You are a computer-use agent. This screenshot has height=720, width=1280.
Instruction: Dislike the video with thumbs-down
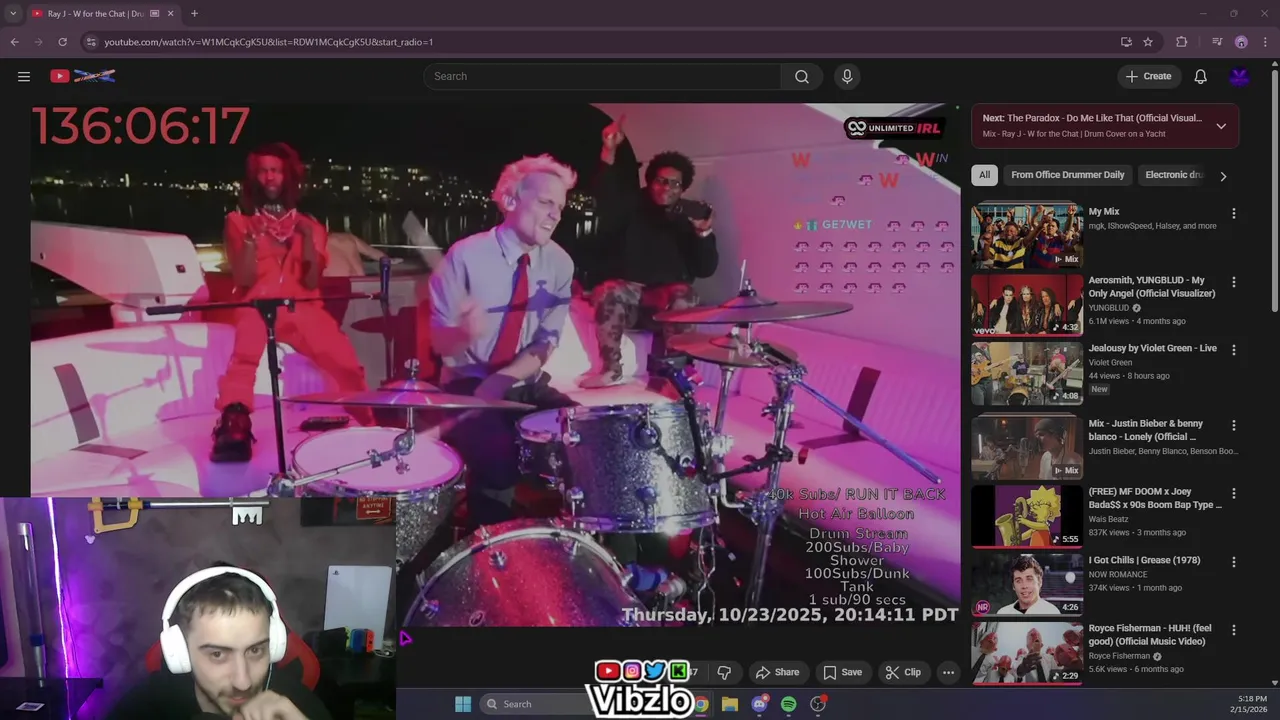tap(724, 672)
